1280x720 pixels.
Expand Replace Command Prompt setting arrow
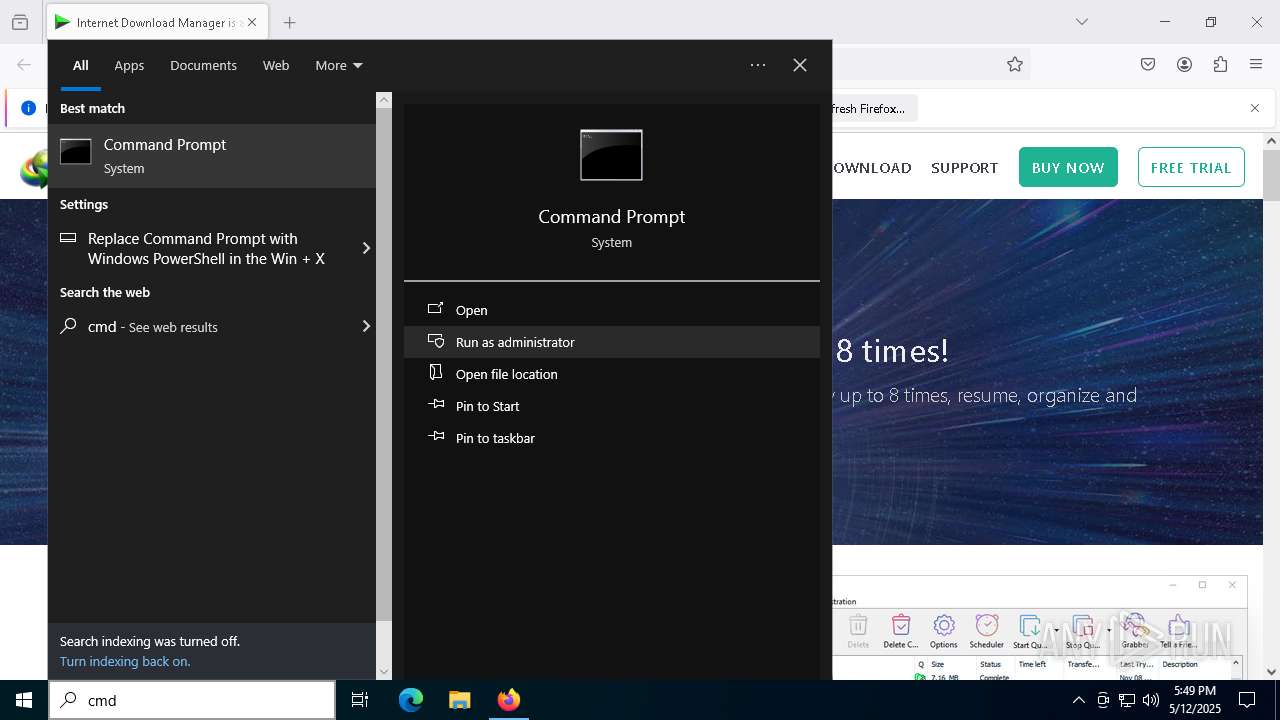click(366, 248)
